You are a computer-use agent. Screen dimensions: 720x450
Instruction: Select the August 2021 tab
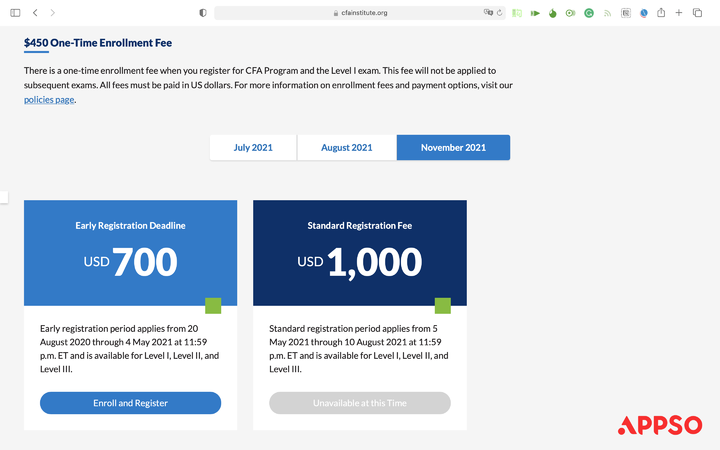click(x=347, y=147)
